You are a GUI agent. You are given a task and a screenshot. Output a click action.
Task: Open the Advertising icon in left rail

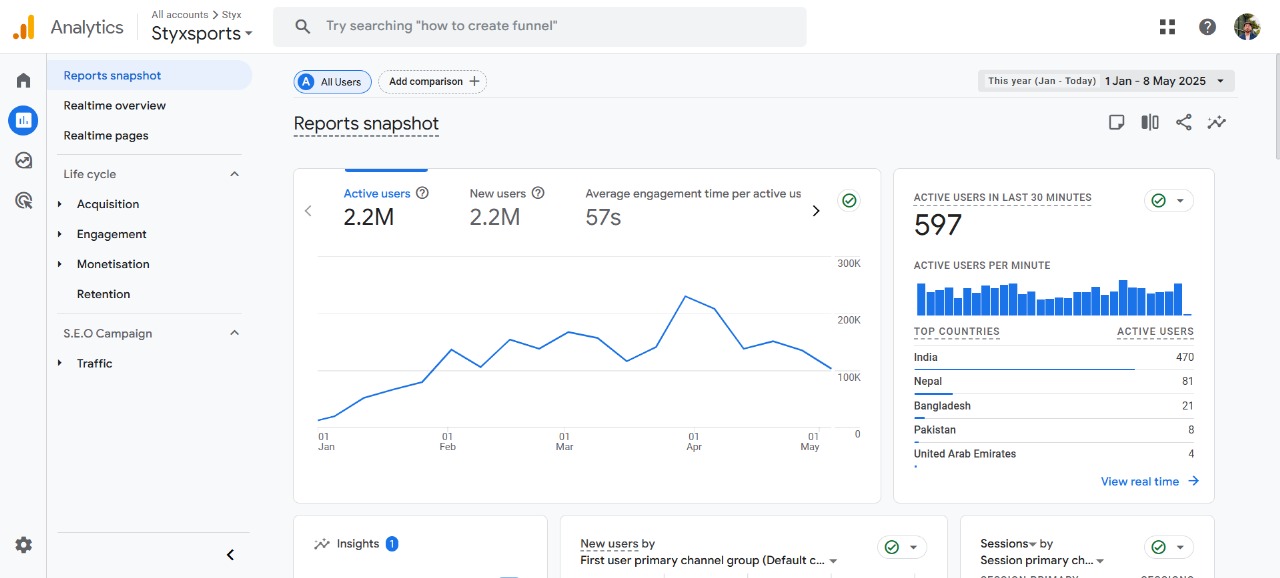(23, 201)
